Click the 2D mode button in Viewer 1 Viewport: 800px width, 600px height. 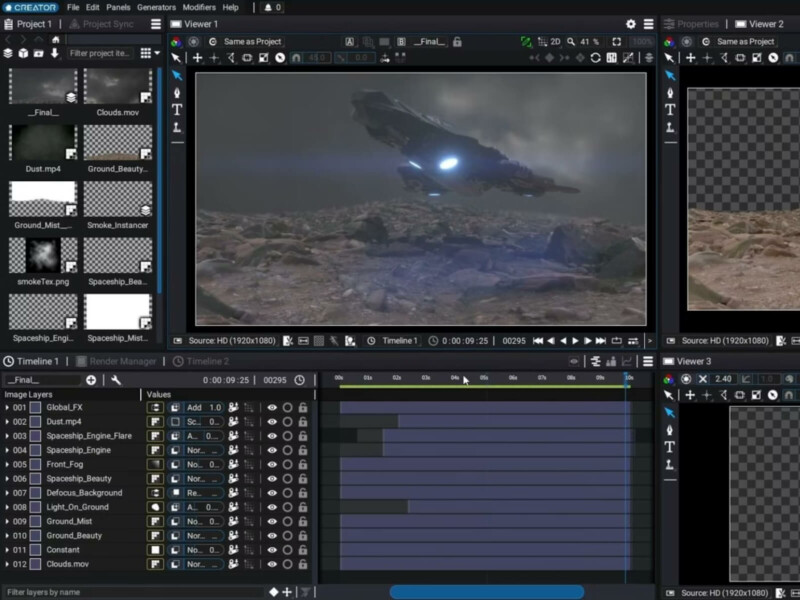coord(555,42)
